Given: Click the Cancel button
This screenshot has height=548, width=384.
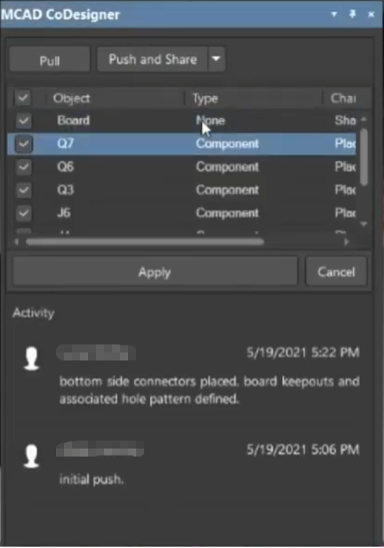Looking at the screenshot, I should coord(336,272).
